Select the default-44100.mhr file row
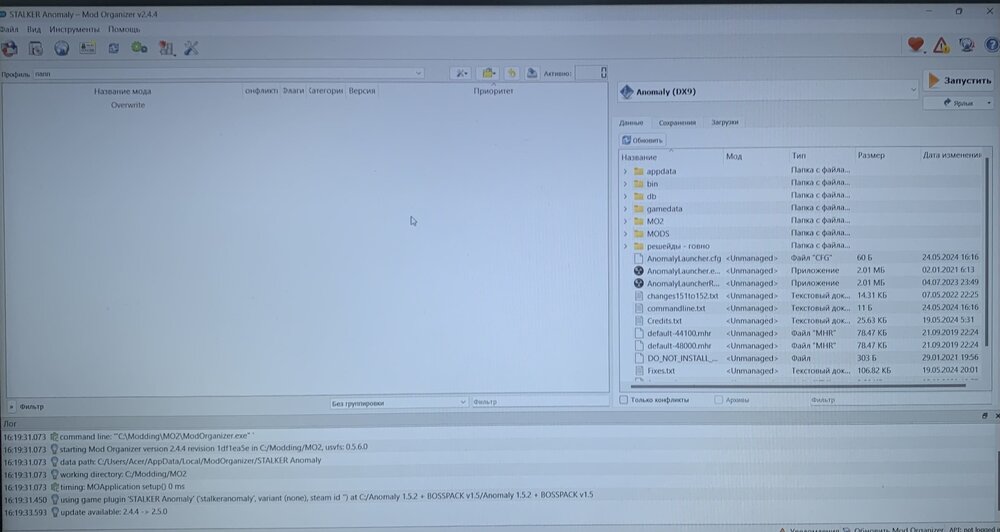This screenshot has height=532, width=1000. click(802, 333)
